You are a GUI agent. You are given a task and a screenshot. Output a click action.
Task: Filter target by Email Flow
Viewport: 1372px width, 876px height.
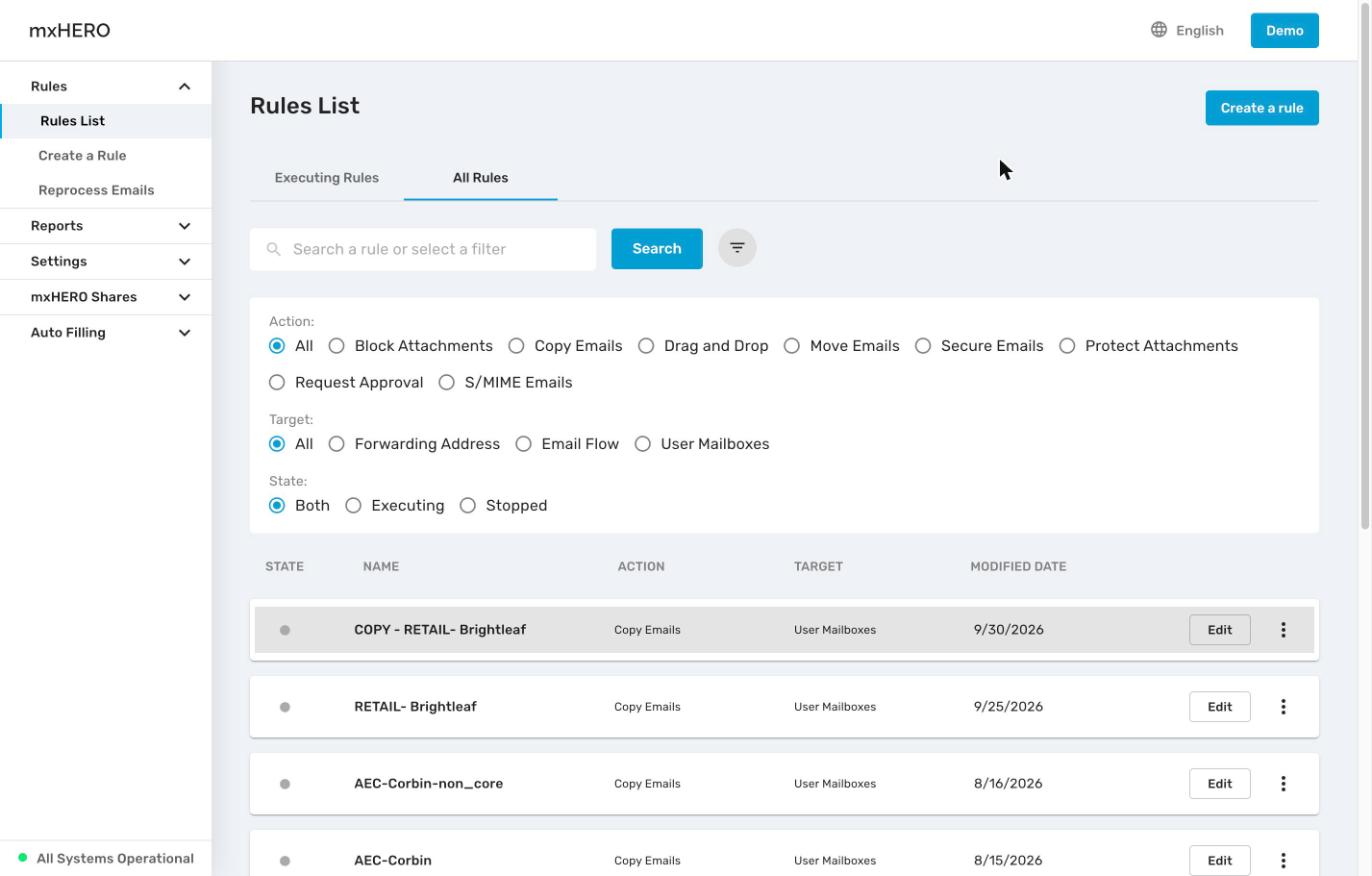tap(523, 444)
